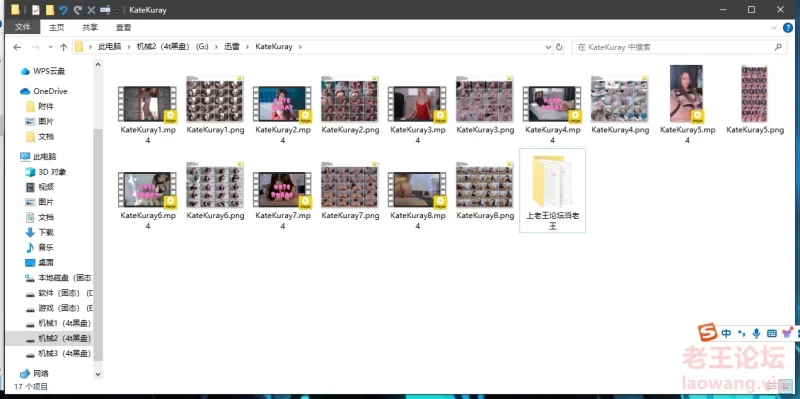Viewport: 800px width, 399px height.
Task: Select the file KateKuray4.png
Action: tap(620, 106)
